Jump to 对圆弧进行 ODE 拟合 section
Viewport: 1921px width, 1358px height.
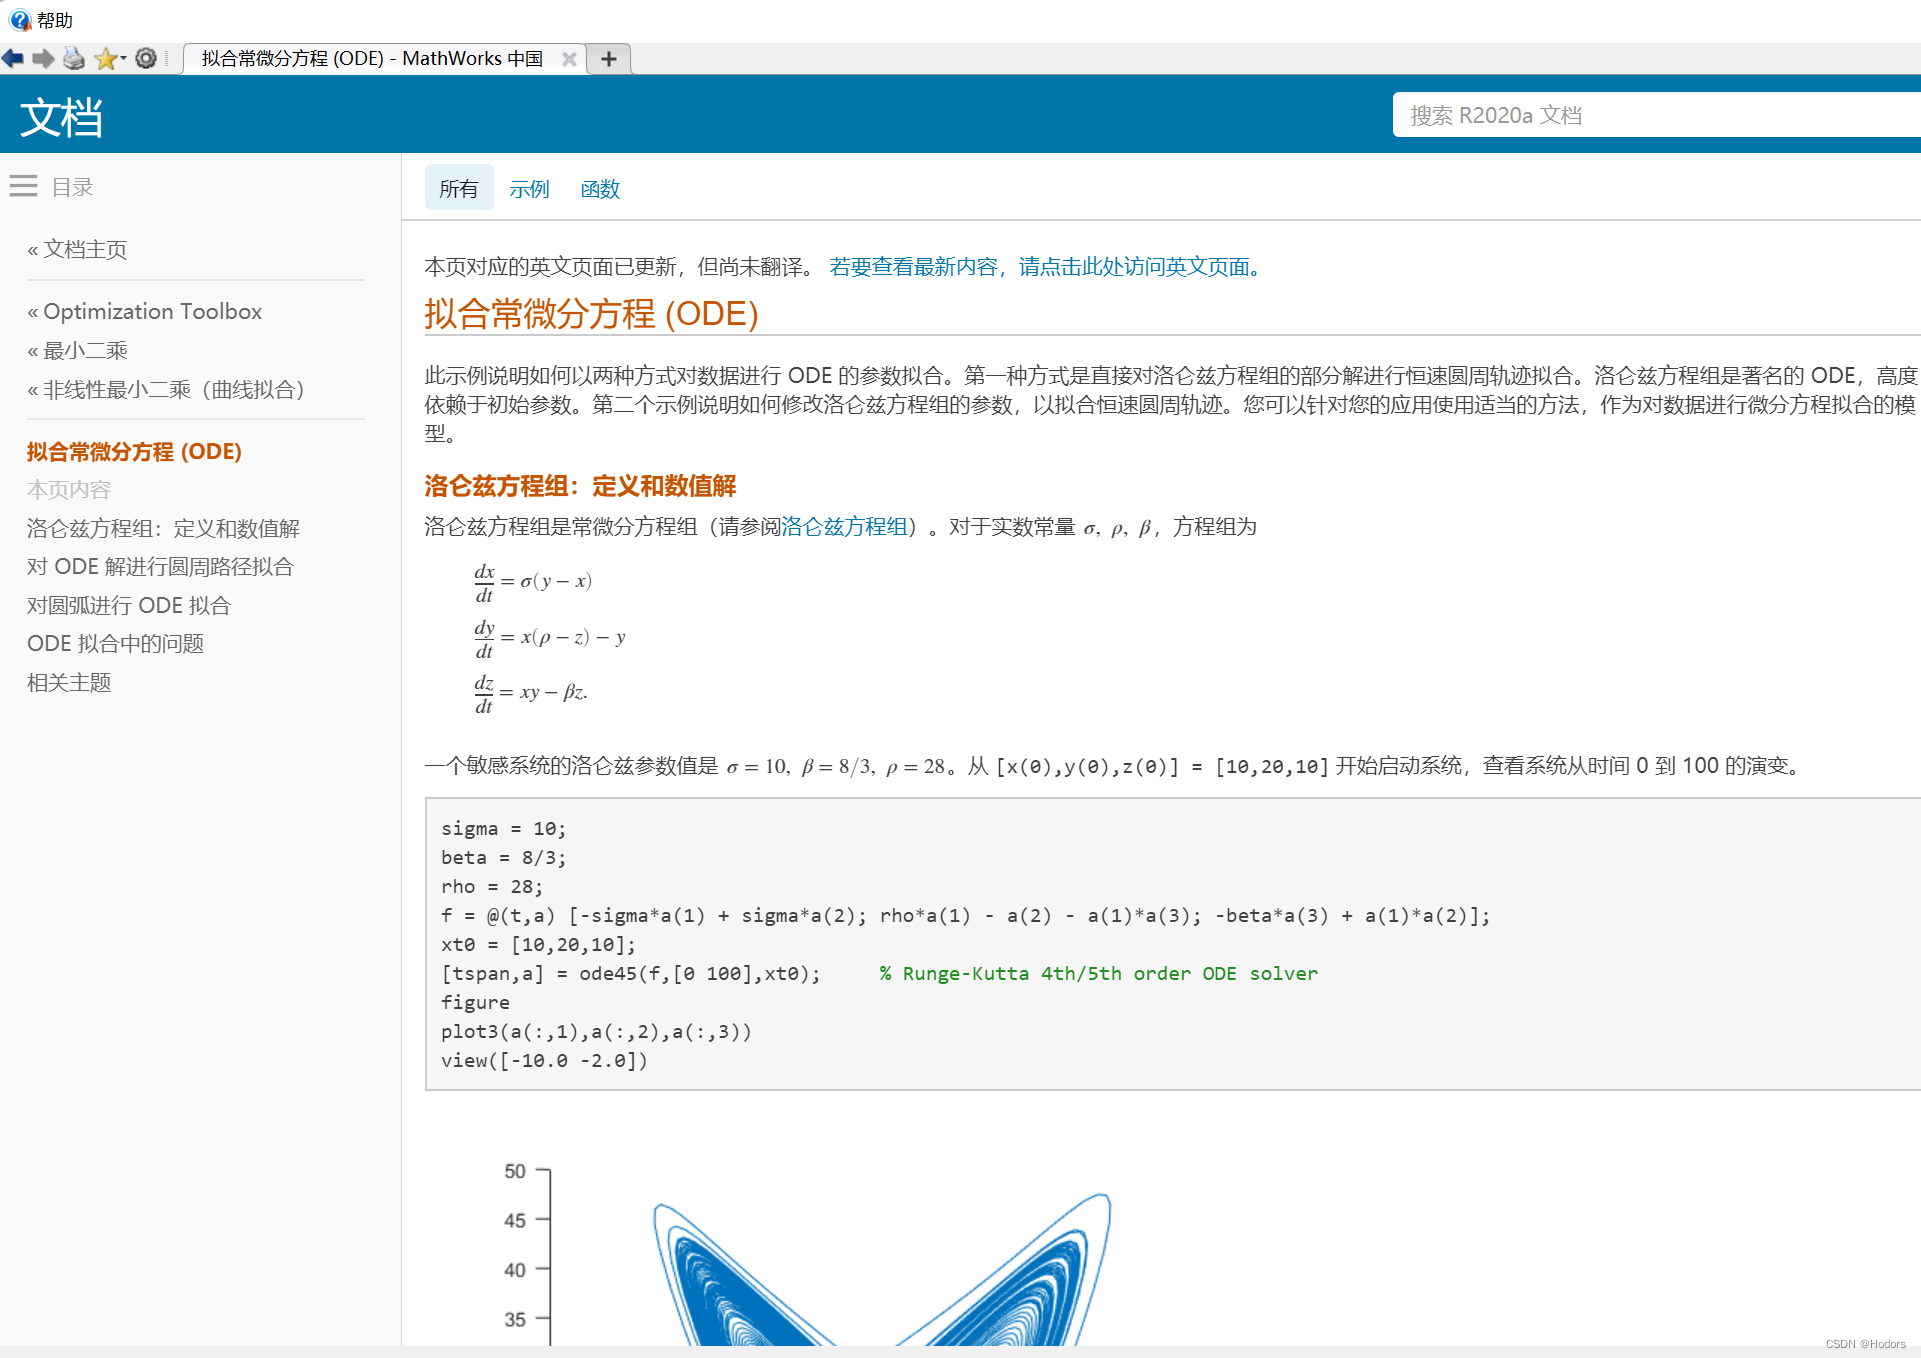tap(128, 605)
